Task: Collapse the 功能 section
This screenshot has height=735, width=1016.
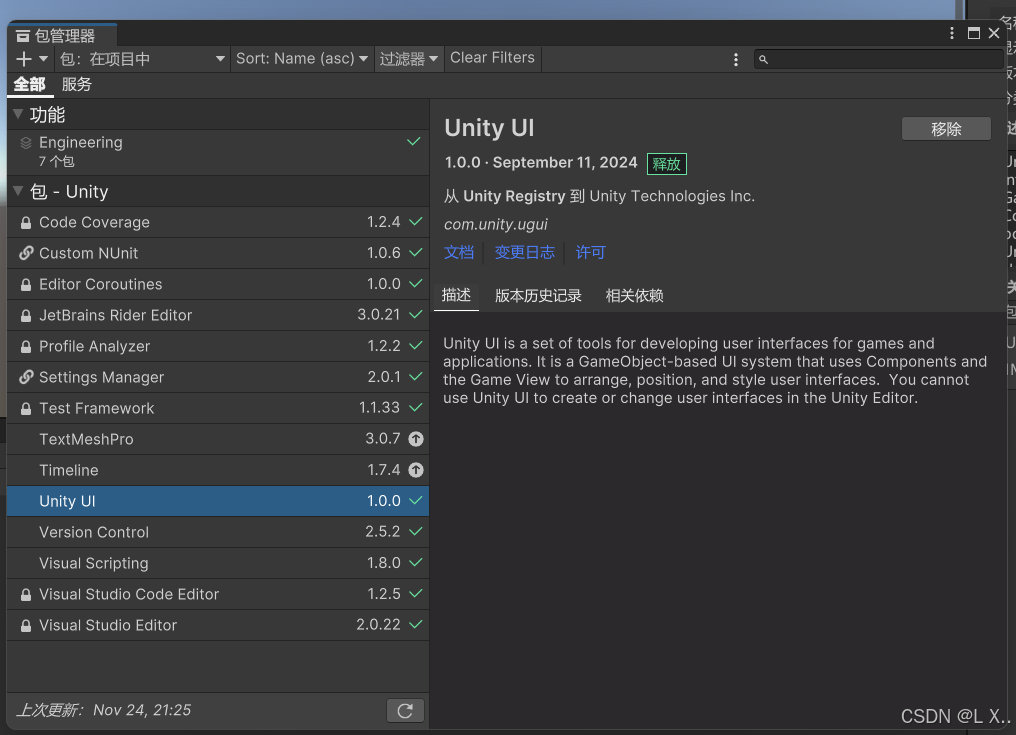Action: pyautogui.click(x=18, y=114)
